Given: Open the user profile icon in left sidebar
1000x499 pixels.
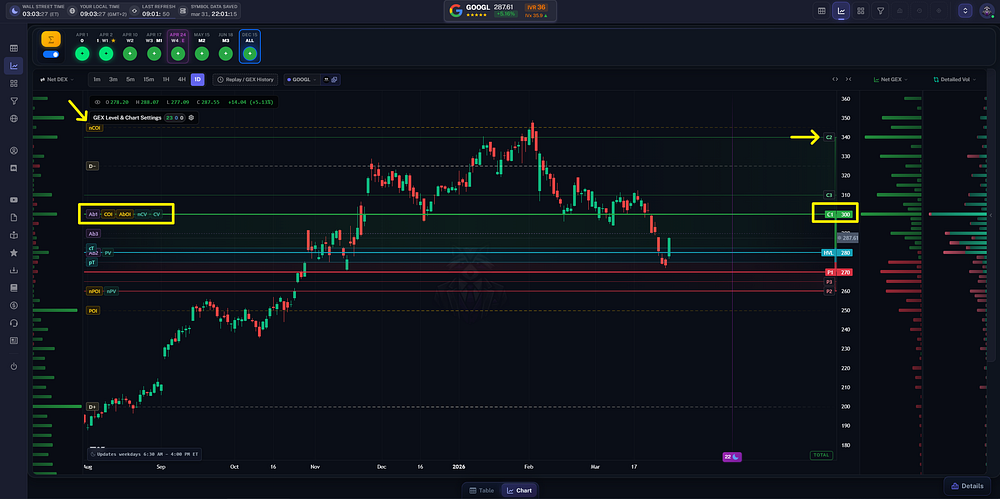Looking at the screenshot, I should pyautogui.click(x=13, y=151).
